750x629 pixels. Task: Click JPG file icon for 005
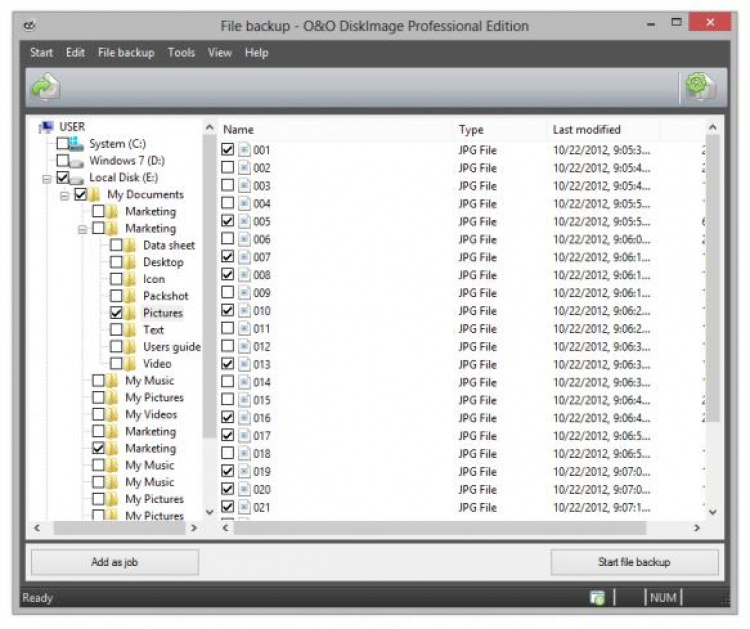click(244, 221)
